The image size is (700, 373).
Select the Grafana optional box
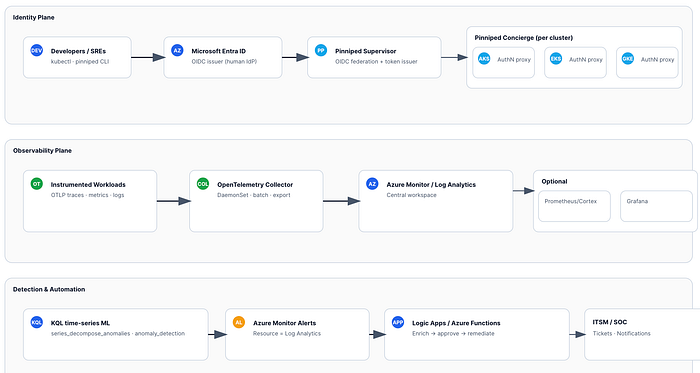point(656,206)
